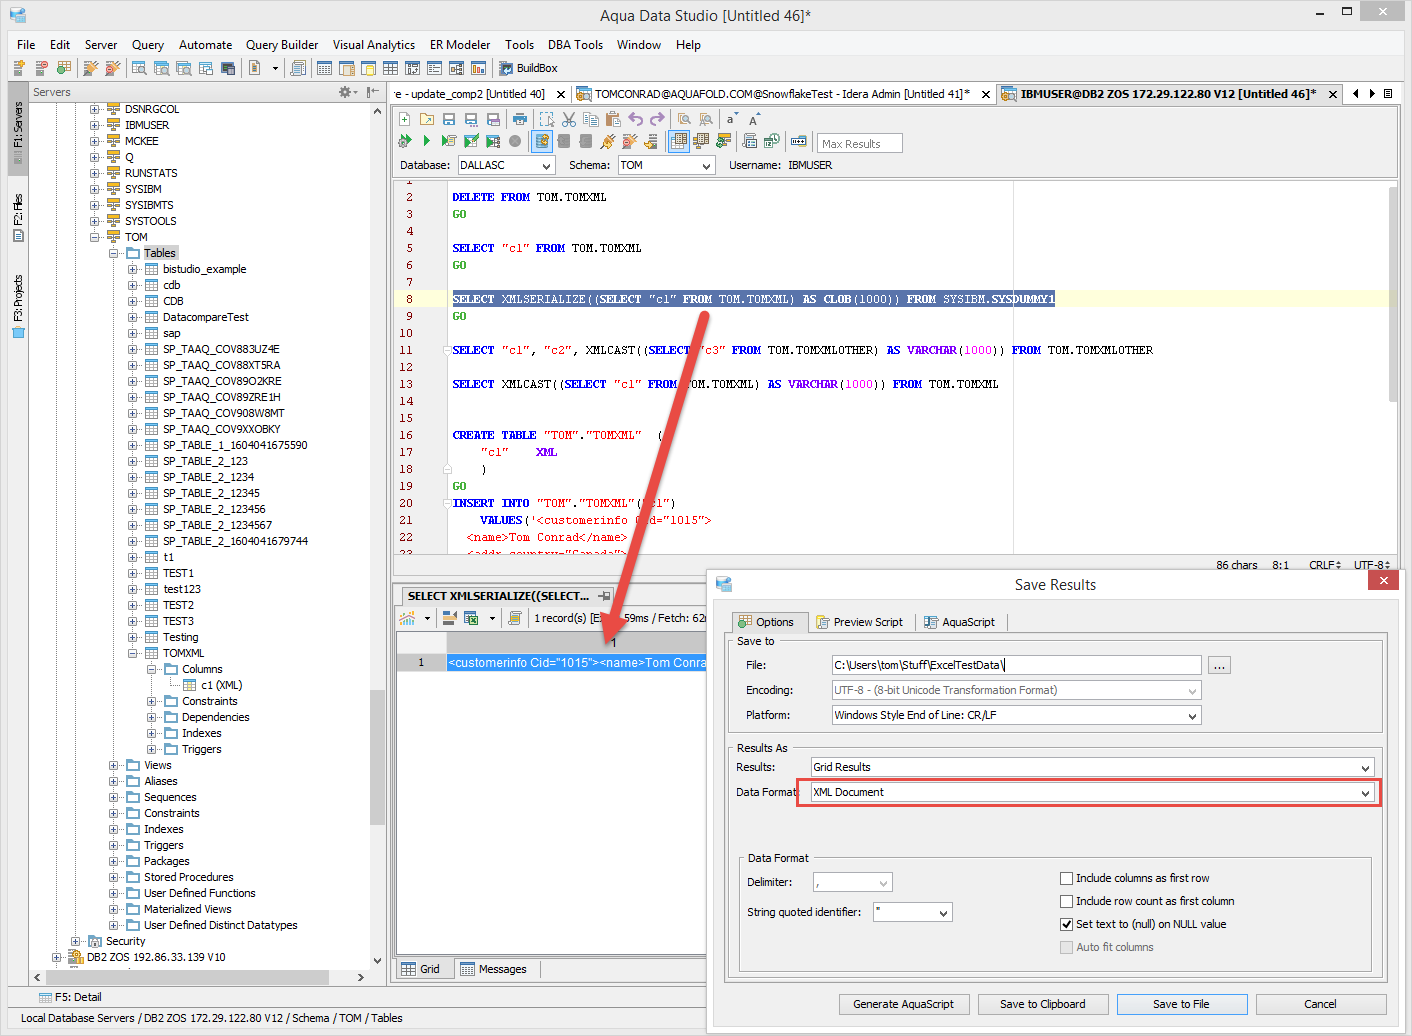Click the Servers panel gear settings icon
The height and width of the screenshot is (1036, 1412).
[x=346, y=92]
